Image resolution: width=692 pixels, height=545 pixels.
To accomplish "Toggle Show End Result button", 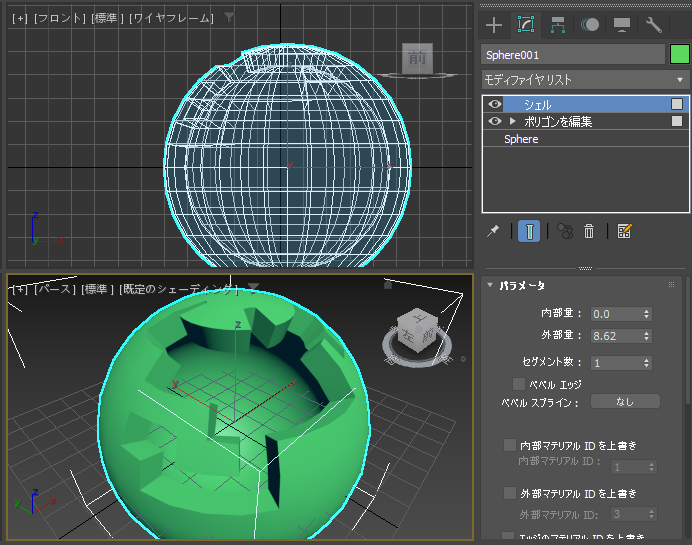I will pyautogui.click(x=529, y=231).
